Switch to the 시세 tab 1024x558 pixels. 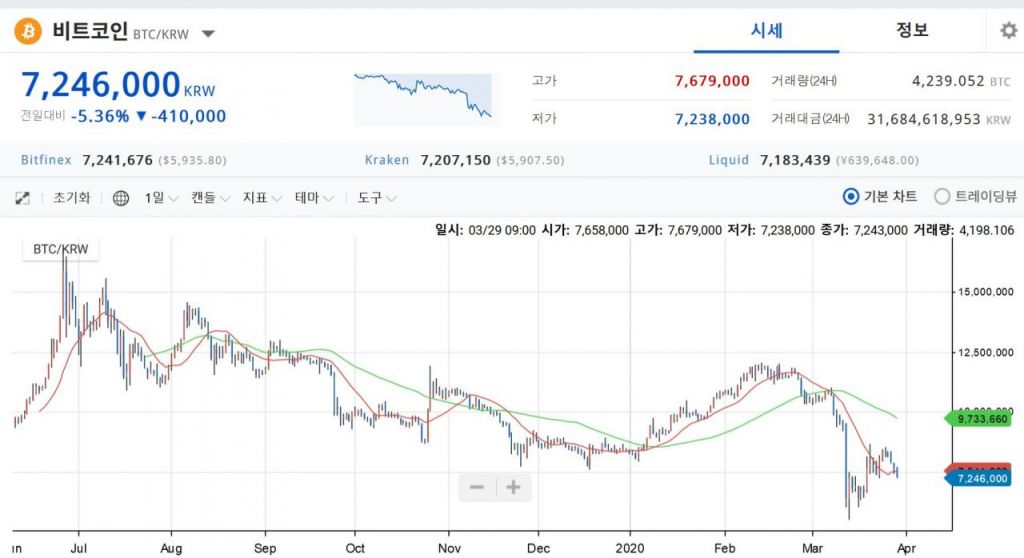(766, 30)
